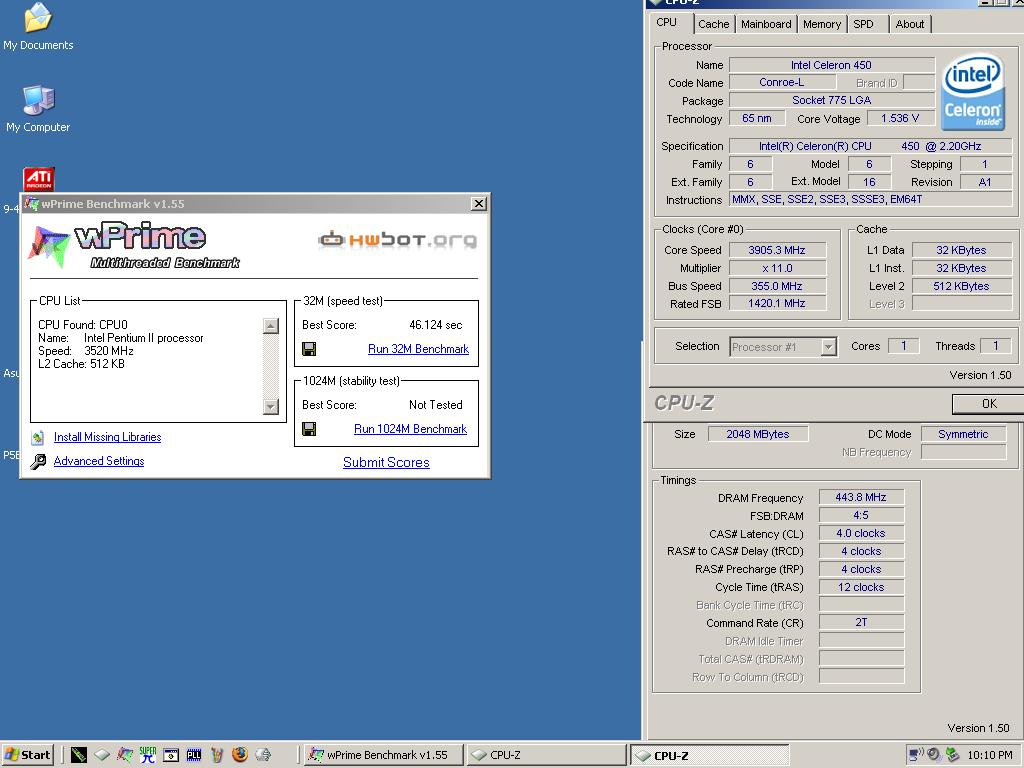Image resolution: width=1024 pixels, height=768 pixels.
Task: Click the Install Missing Libraries link
Action: [x=107, y=437]
